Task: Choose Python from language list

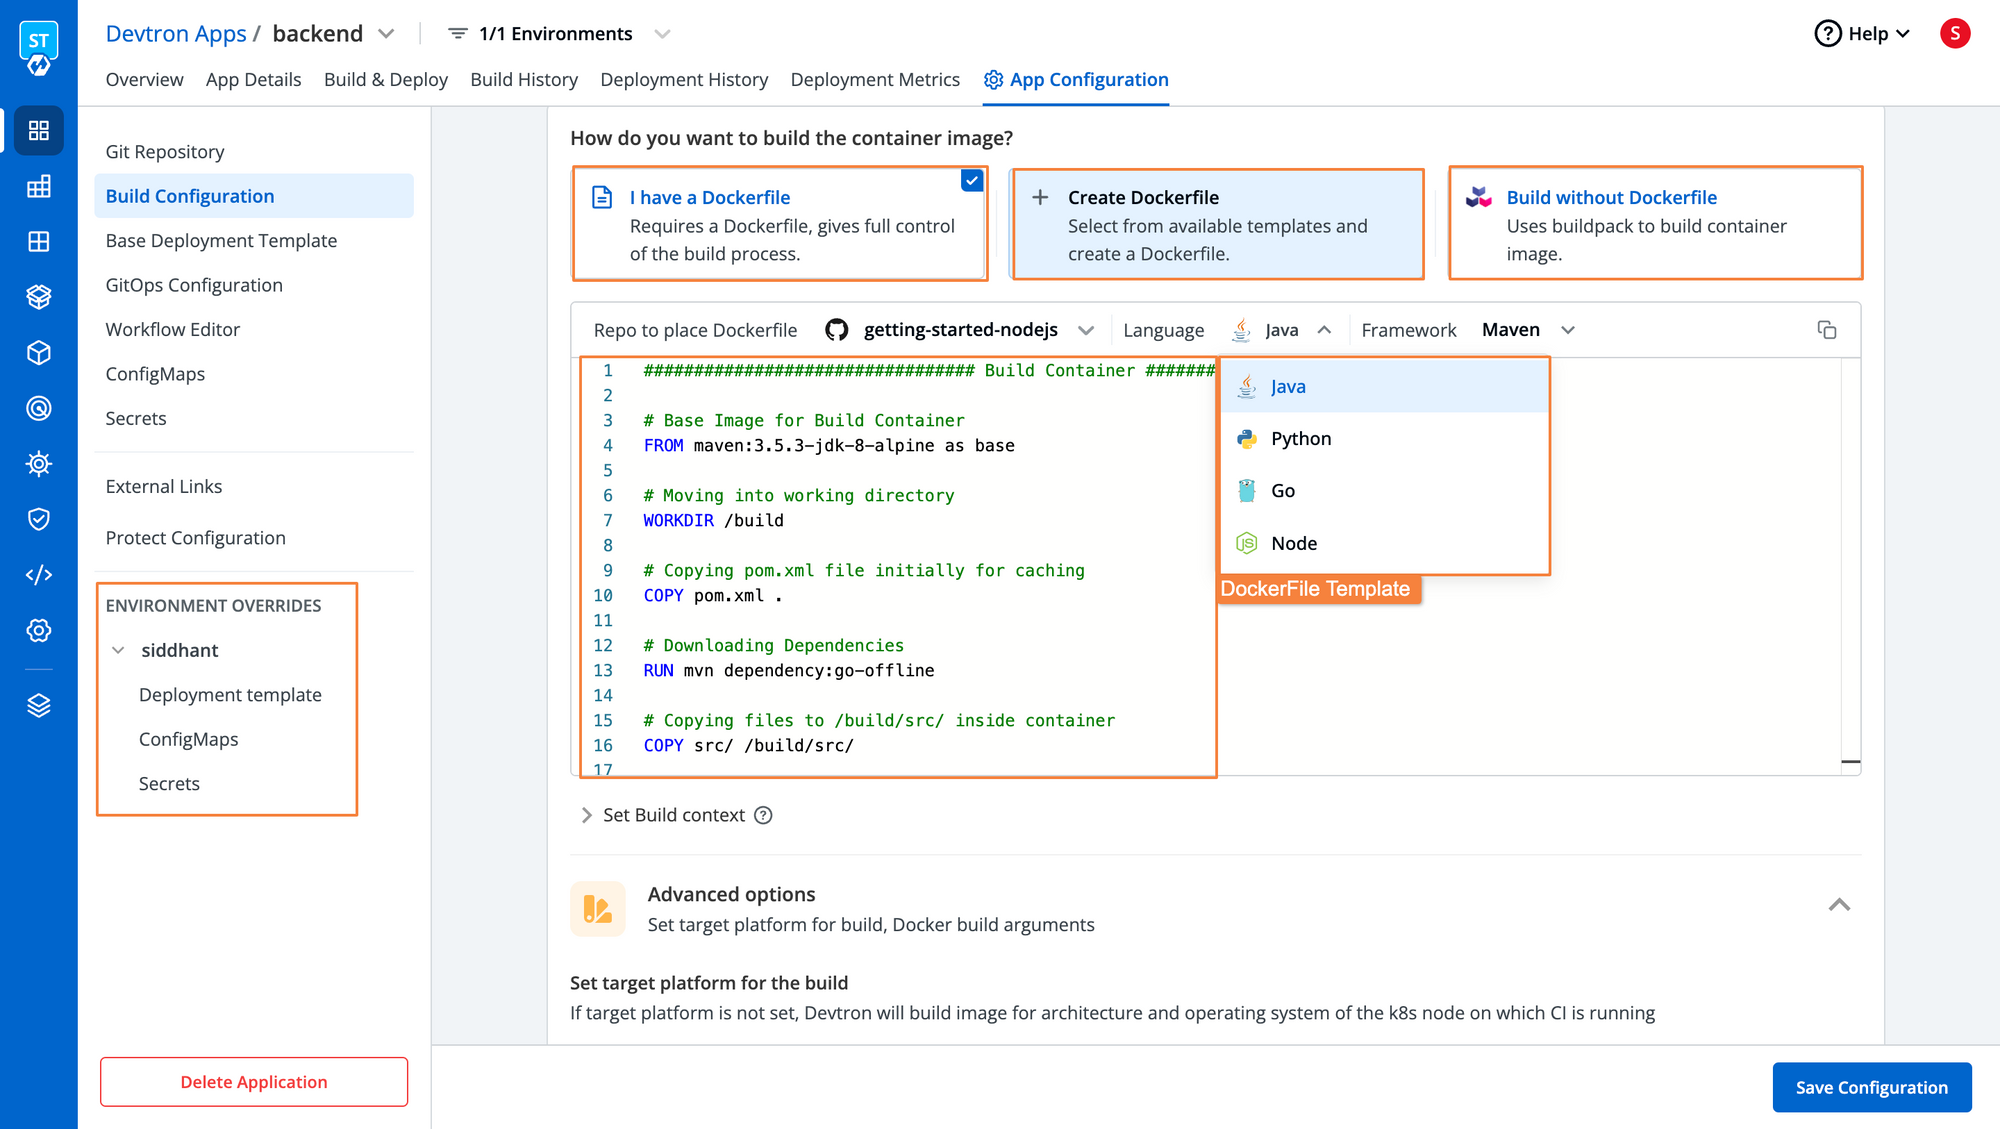Action: pyautogui.click(x=1384, y=438)
